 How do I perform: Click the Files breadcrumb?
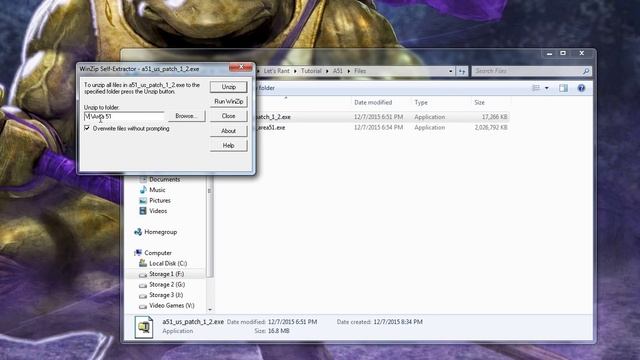pyautogui.click(x=360, y=71)
